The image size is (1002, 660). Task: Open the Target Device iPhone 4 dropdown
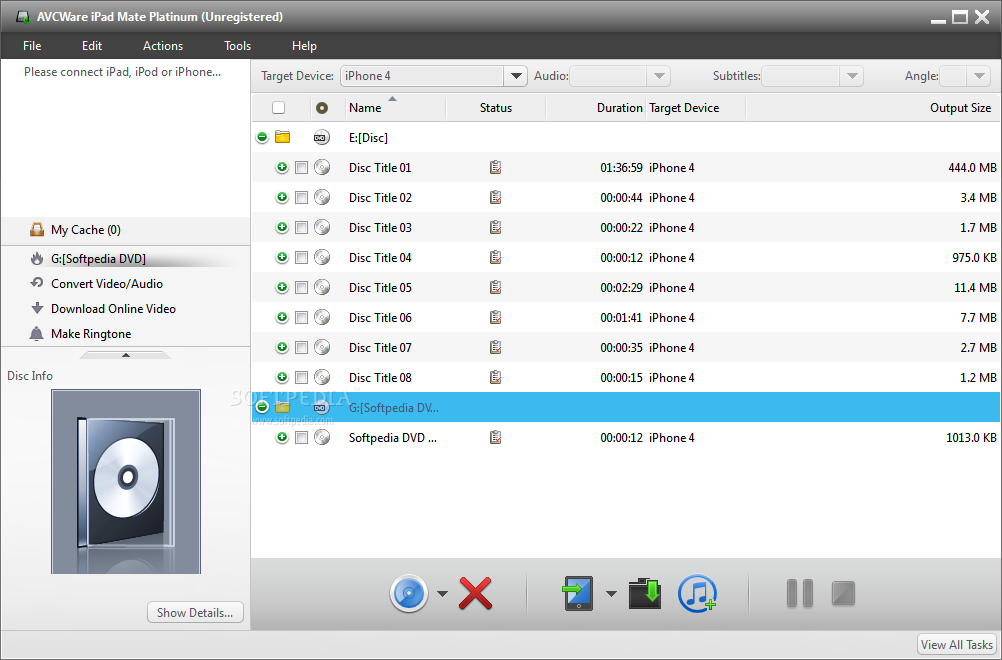(x=515, y=76)
